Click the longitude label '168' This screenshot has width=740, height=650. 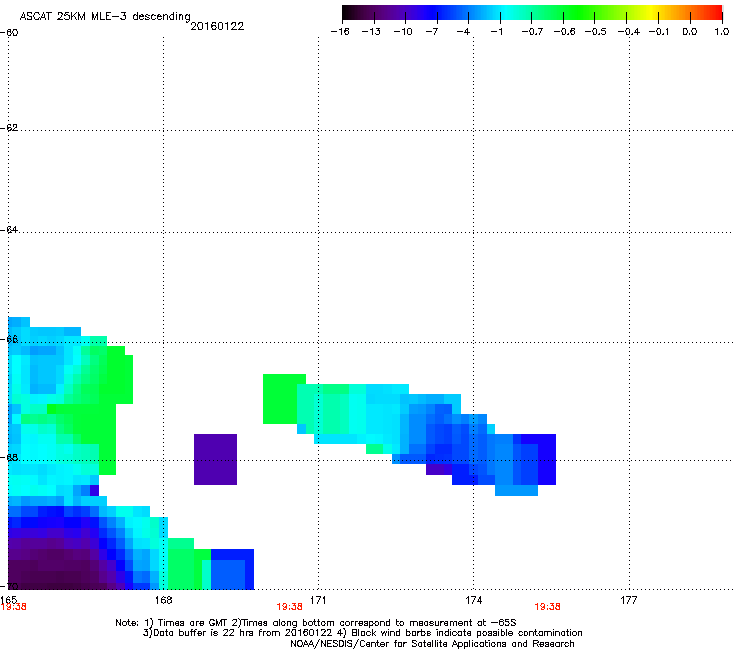click(x=163, y=600)
